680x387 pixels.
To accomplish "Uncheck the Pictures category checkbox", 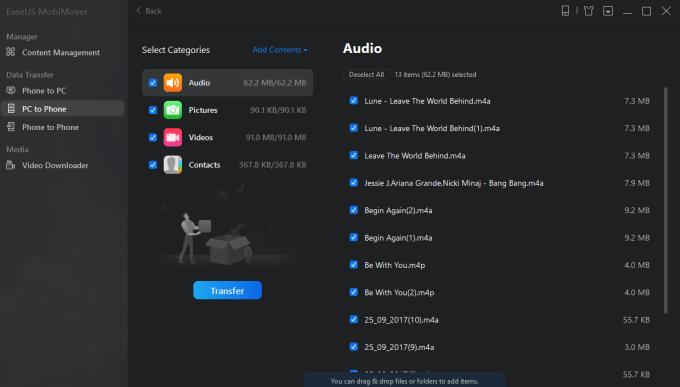I will 153,110.
